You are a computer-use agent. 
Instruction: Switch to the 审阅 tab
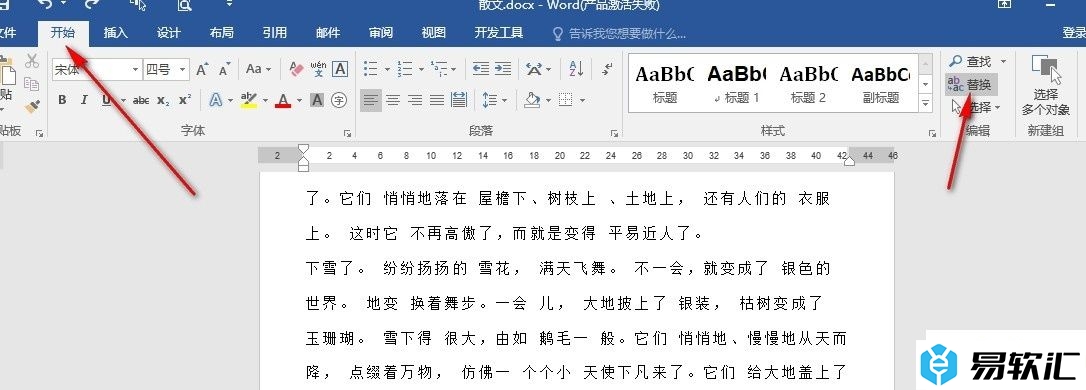(x=381, y=33)
